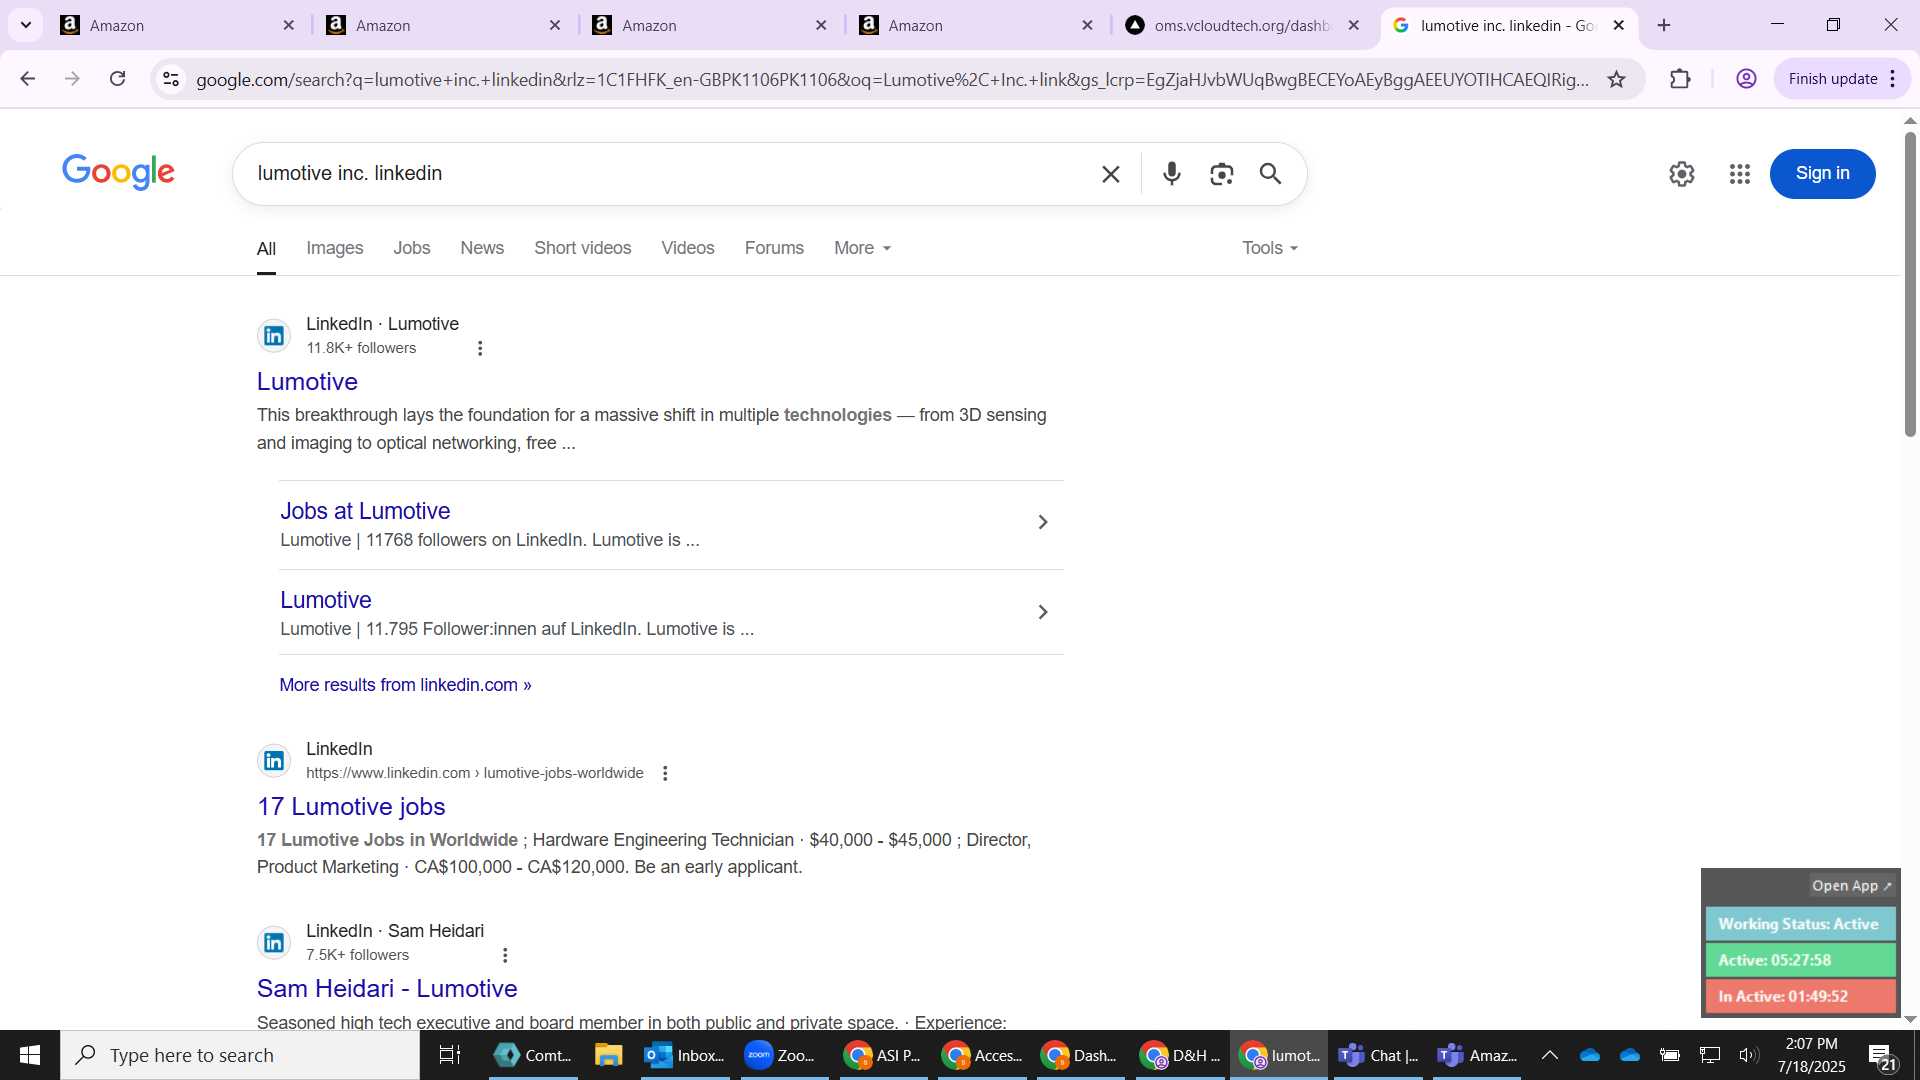Open the volume control in tray
The width and height of the screenshot is (1920, 1080).
pos(1748,1055)
